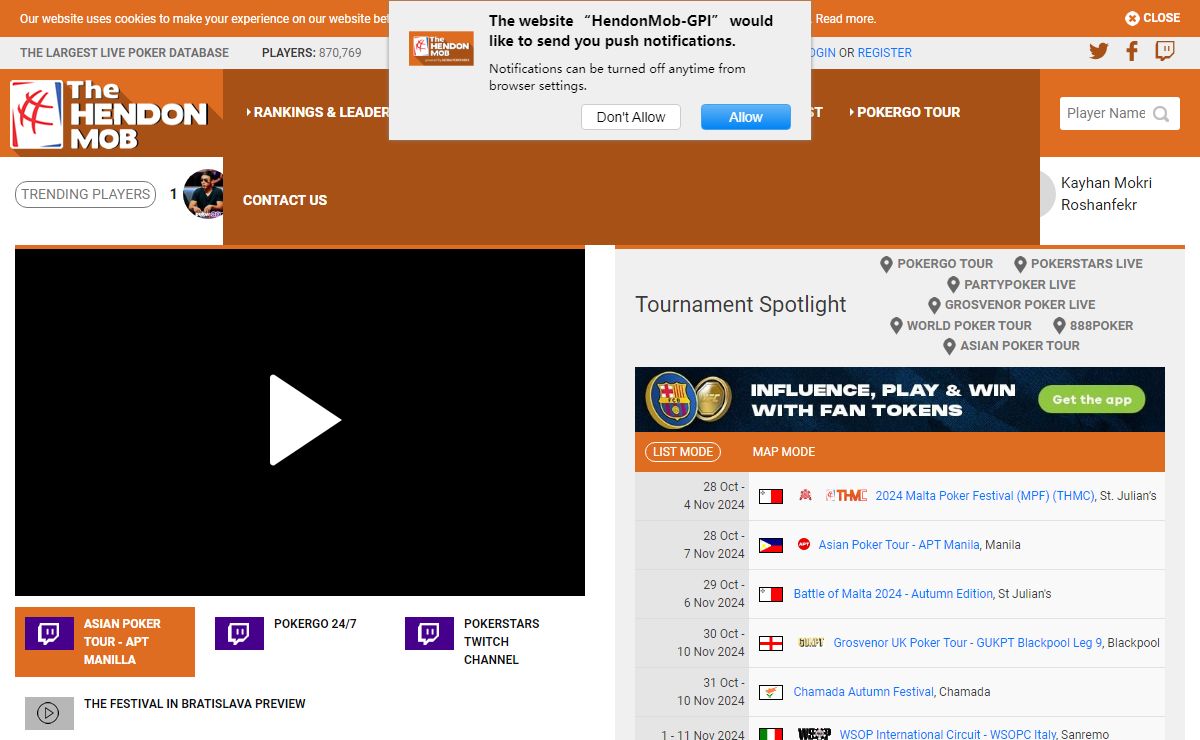Click the magnifier icon in Player Name search
The width and height of the screenshot is (1200, 740).
pyautogui.click(x=1161, y=114)
